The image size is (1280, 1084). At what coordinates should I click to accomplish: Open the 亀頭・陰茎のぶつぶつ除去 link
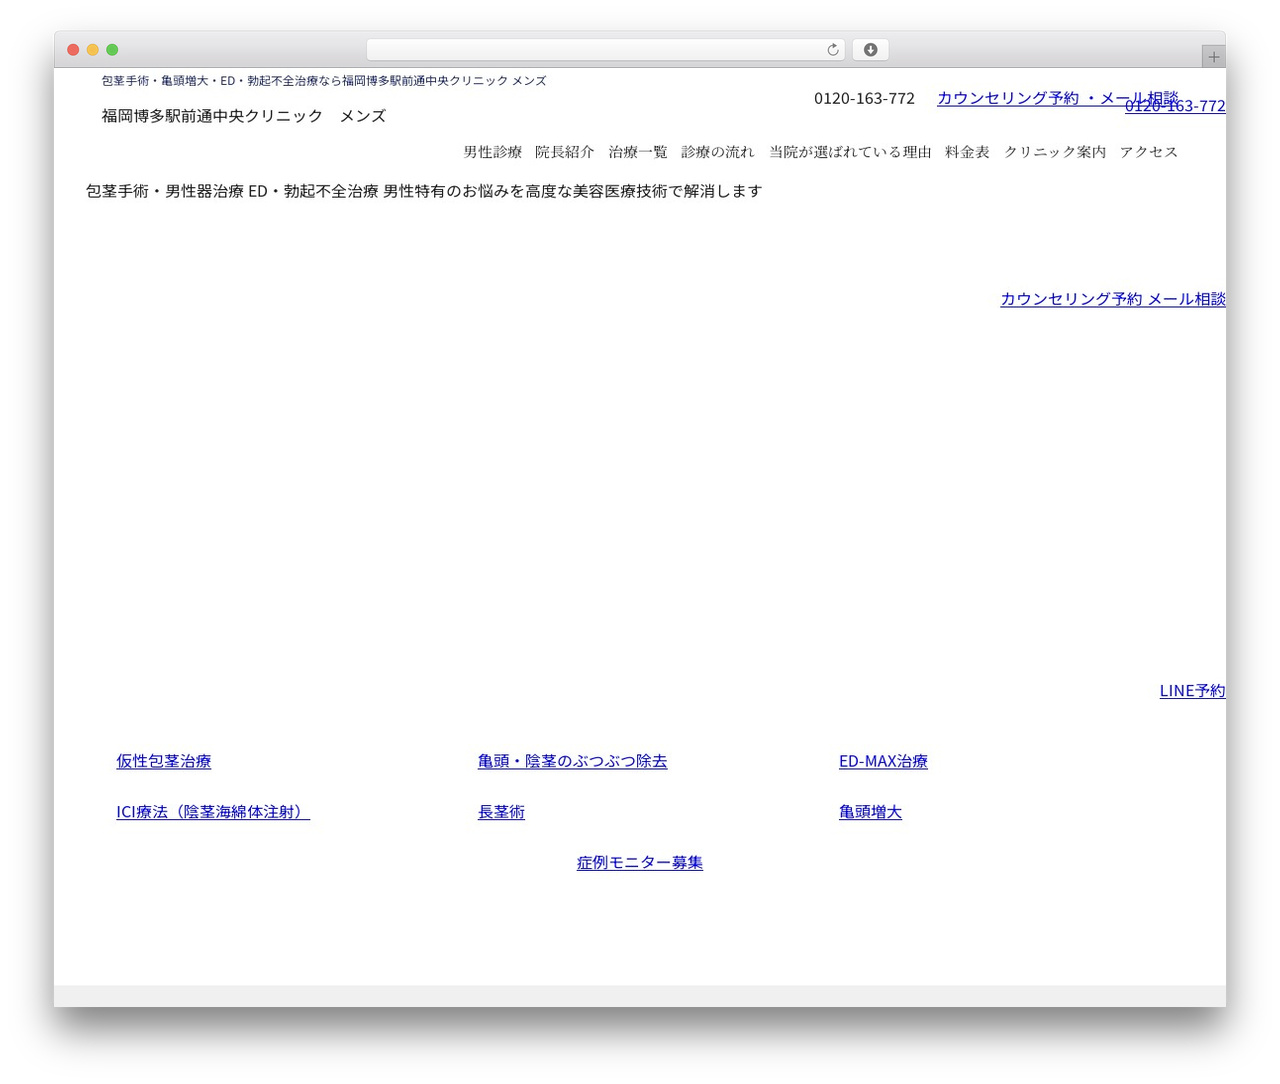(572, 761)
